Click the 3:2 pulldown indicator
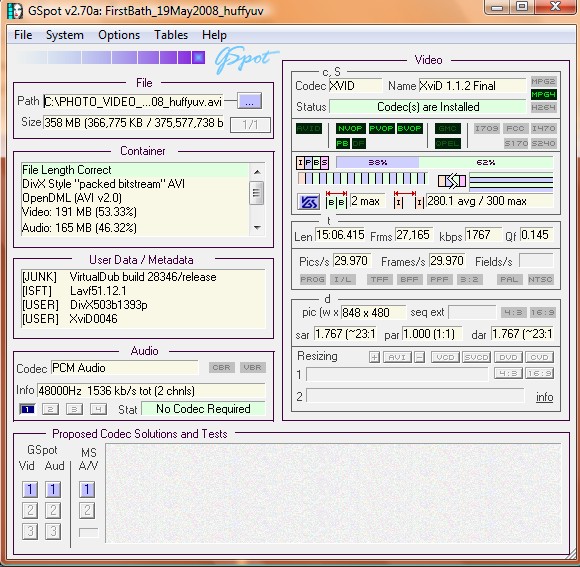Viewport: 580px width, 567px height. pos(469,279)
